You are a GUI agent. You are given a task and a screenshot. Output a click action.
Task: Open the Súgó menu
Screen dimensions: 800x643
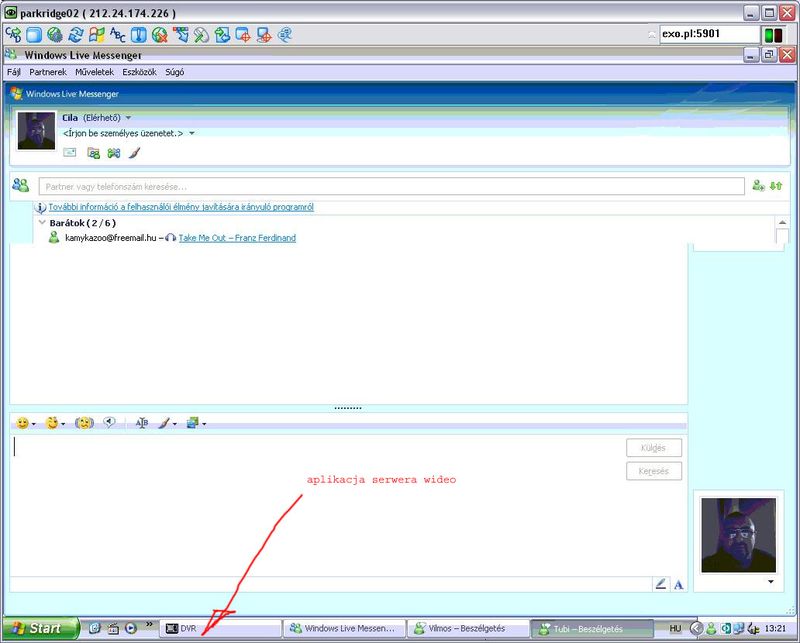pos(174,72)
